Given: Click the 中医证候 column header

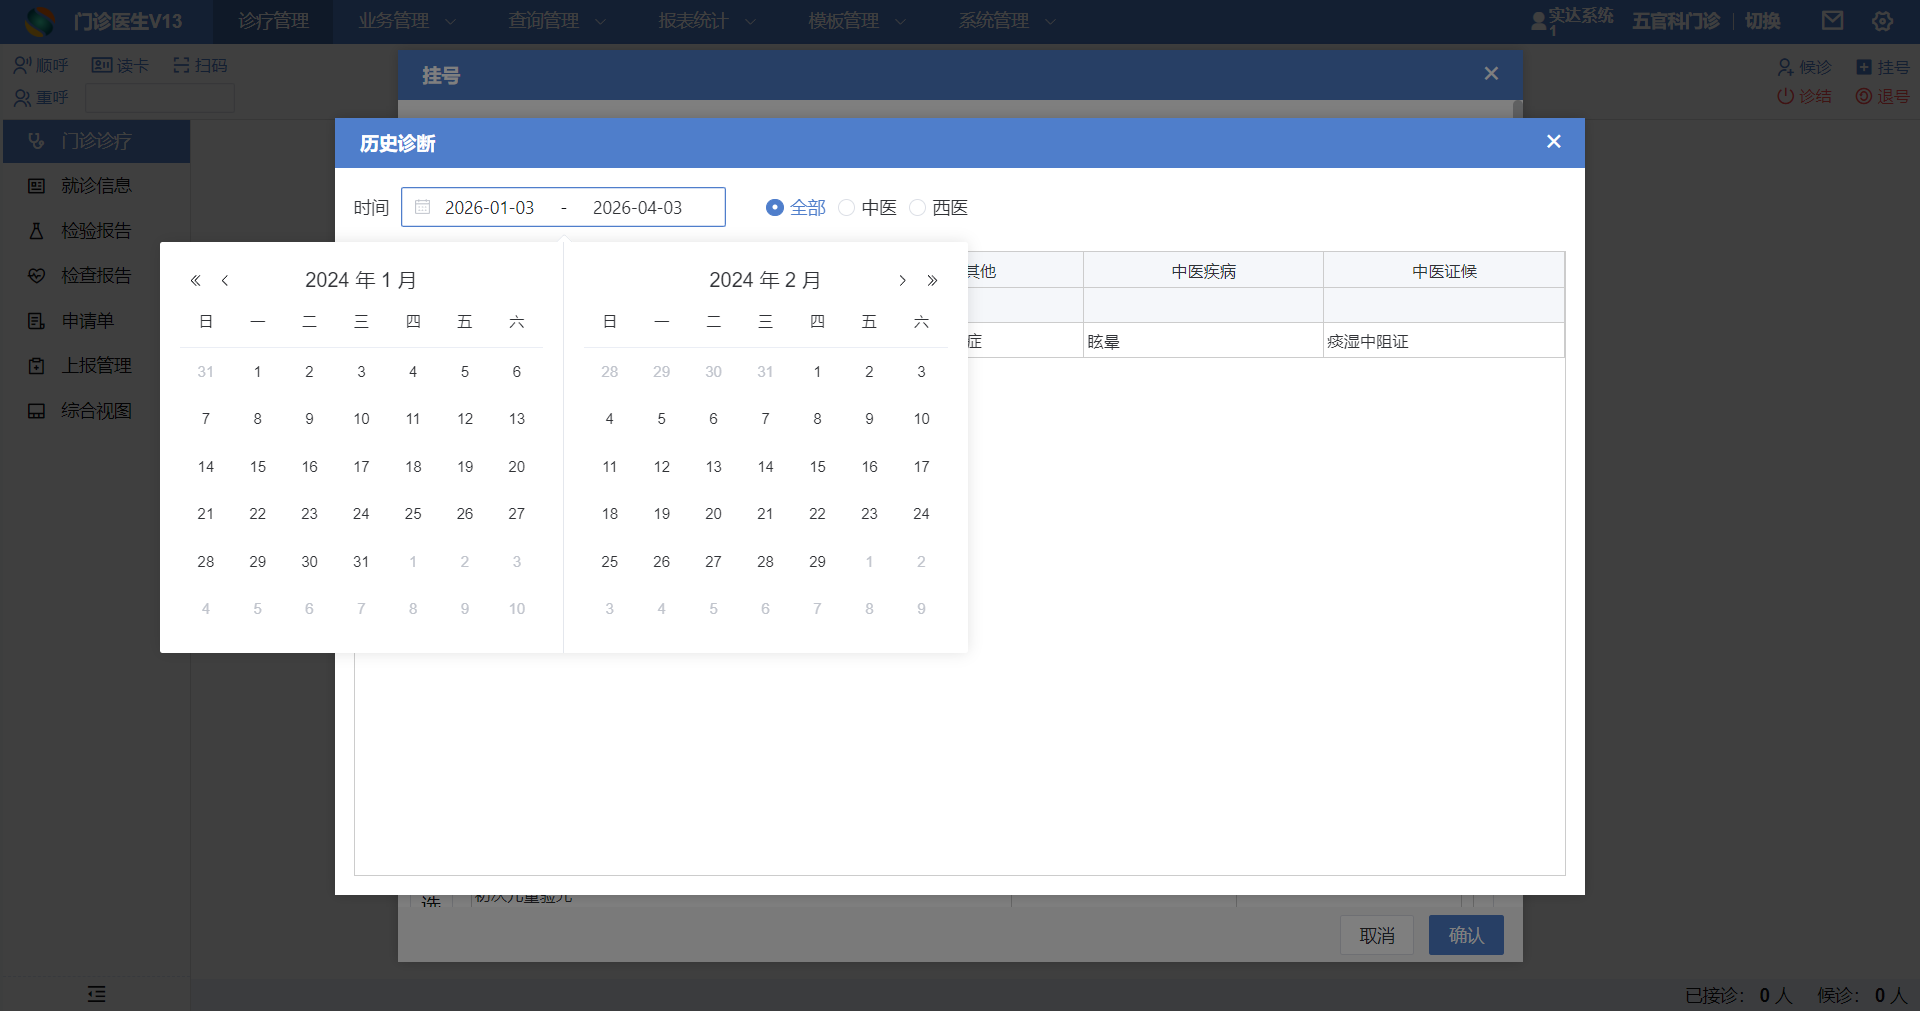Looking at the screenshot, I should 1444,271.
